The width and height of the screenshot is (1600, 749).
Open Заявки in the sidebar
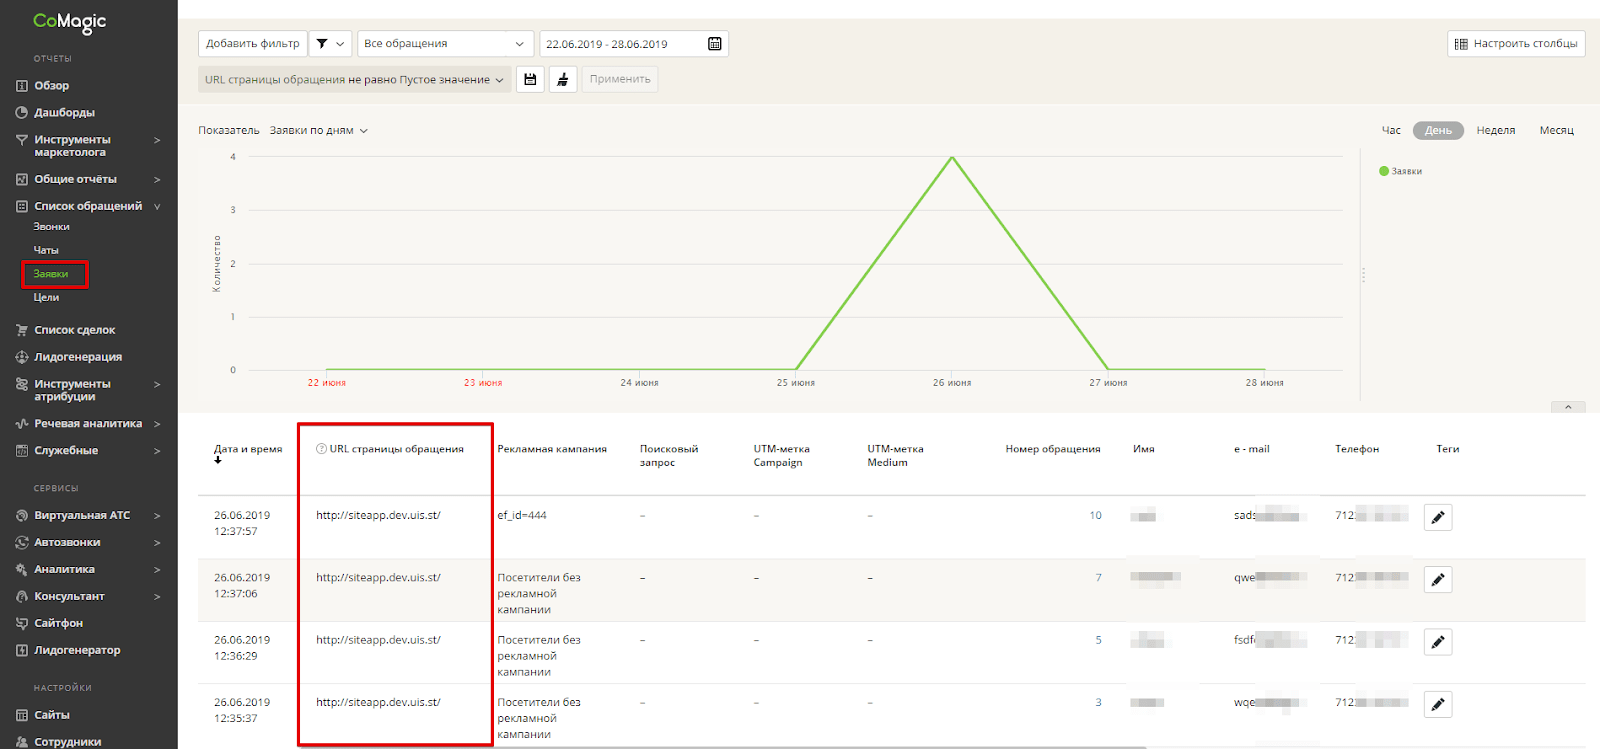[x=51, y=274]
